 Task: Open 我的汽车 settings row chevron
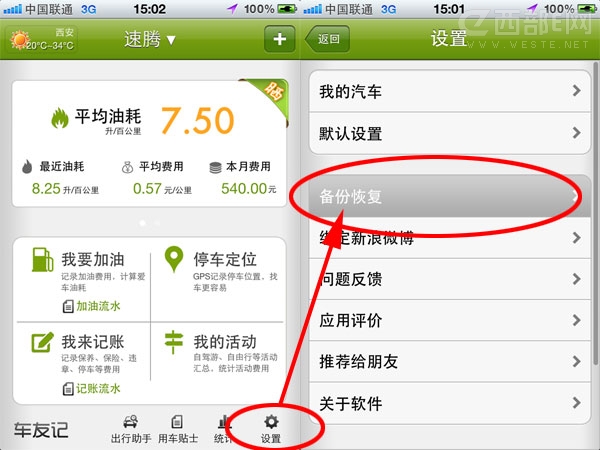576,91
